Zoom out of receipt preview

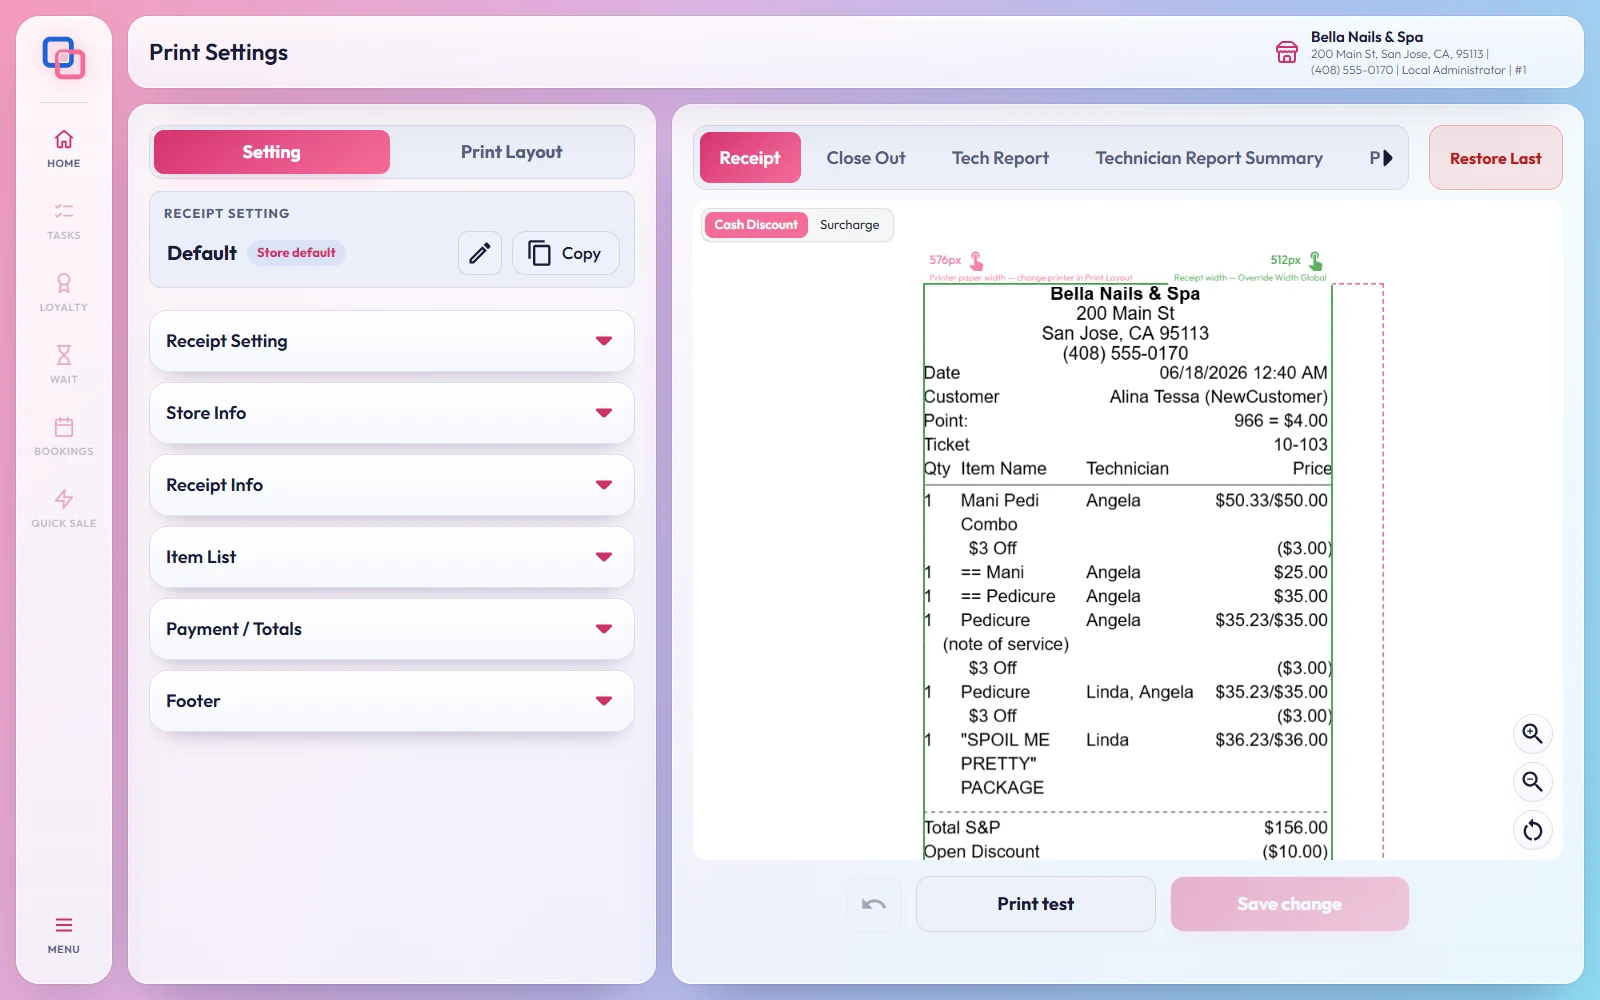(x=1532, y=782)
